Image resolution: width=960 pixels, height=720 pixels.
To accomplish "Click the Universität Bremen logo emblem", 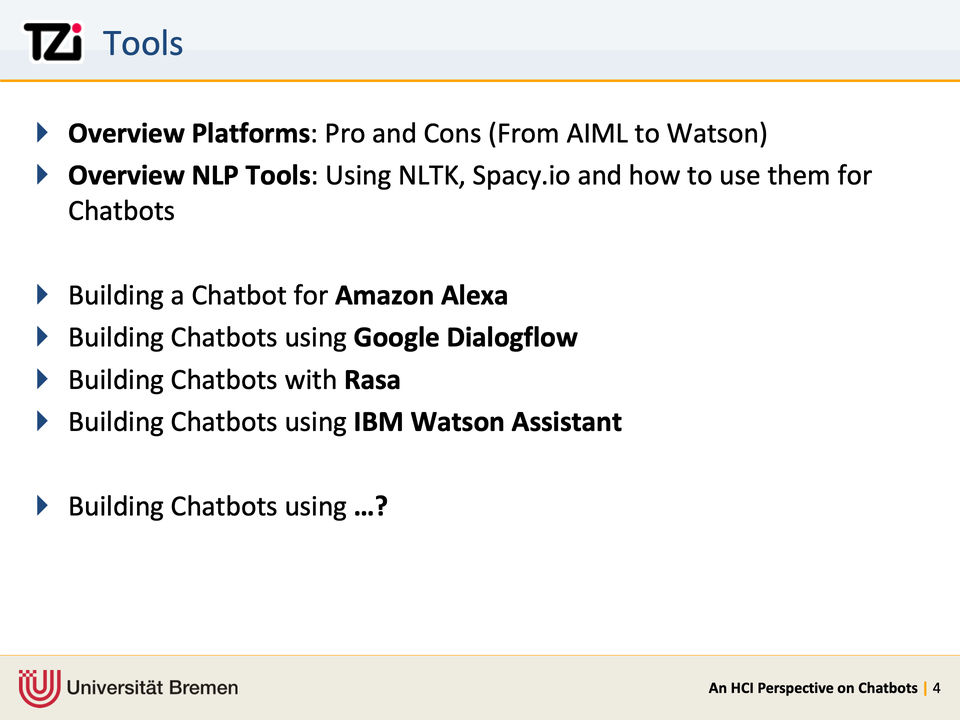I will point(38,687).
